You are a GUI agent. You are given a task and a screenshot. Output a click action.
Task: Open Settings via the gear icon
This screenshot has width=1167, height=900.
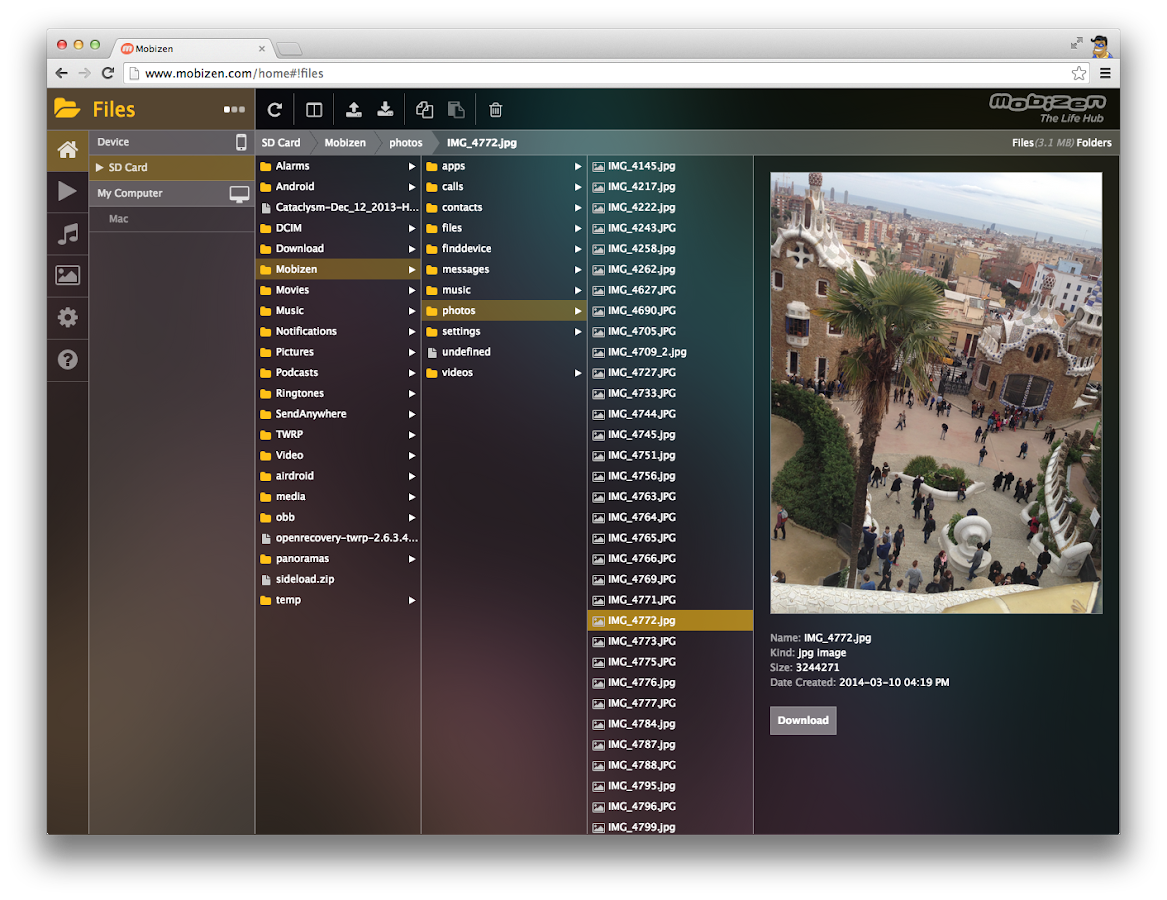pos(67,318)
